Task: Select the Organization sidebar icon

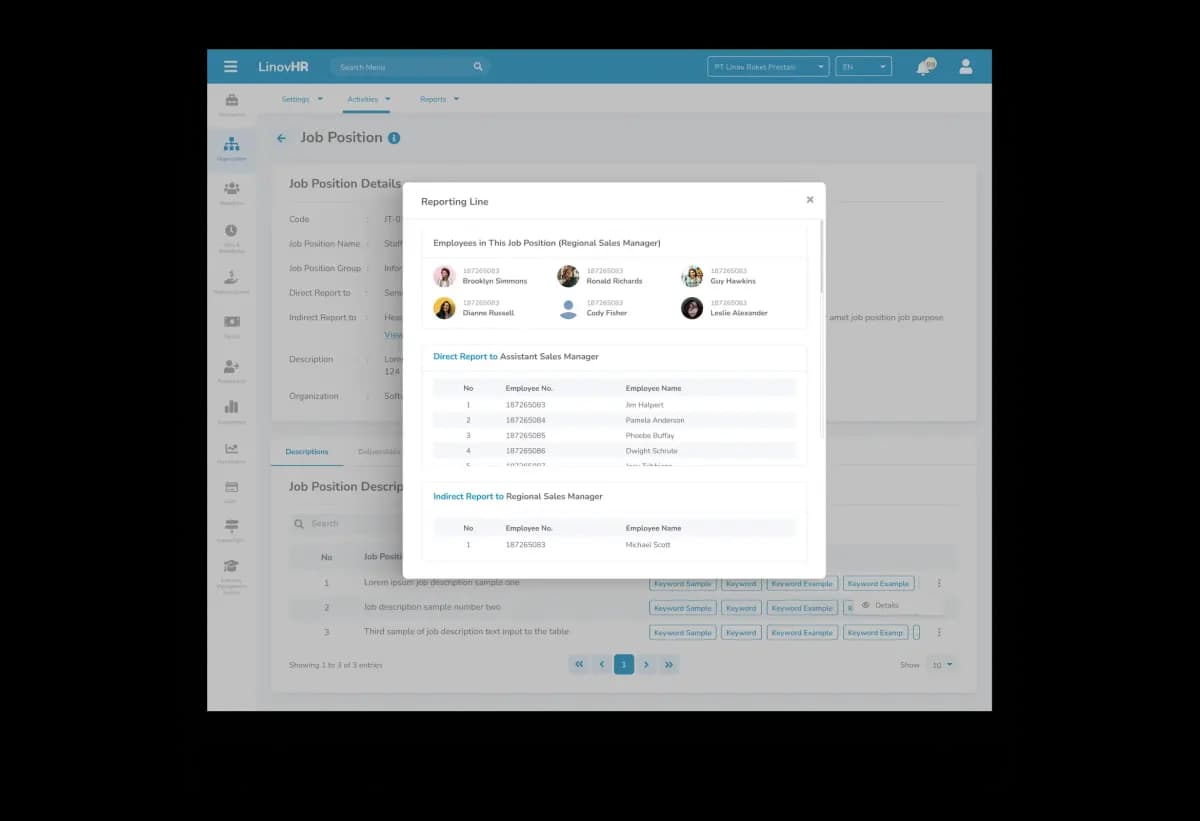Action: click(231, 149)
